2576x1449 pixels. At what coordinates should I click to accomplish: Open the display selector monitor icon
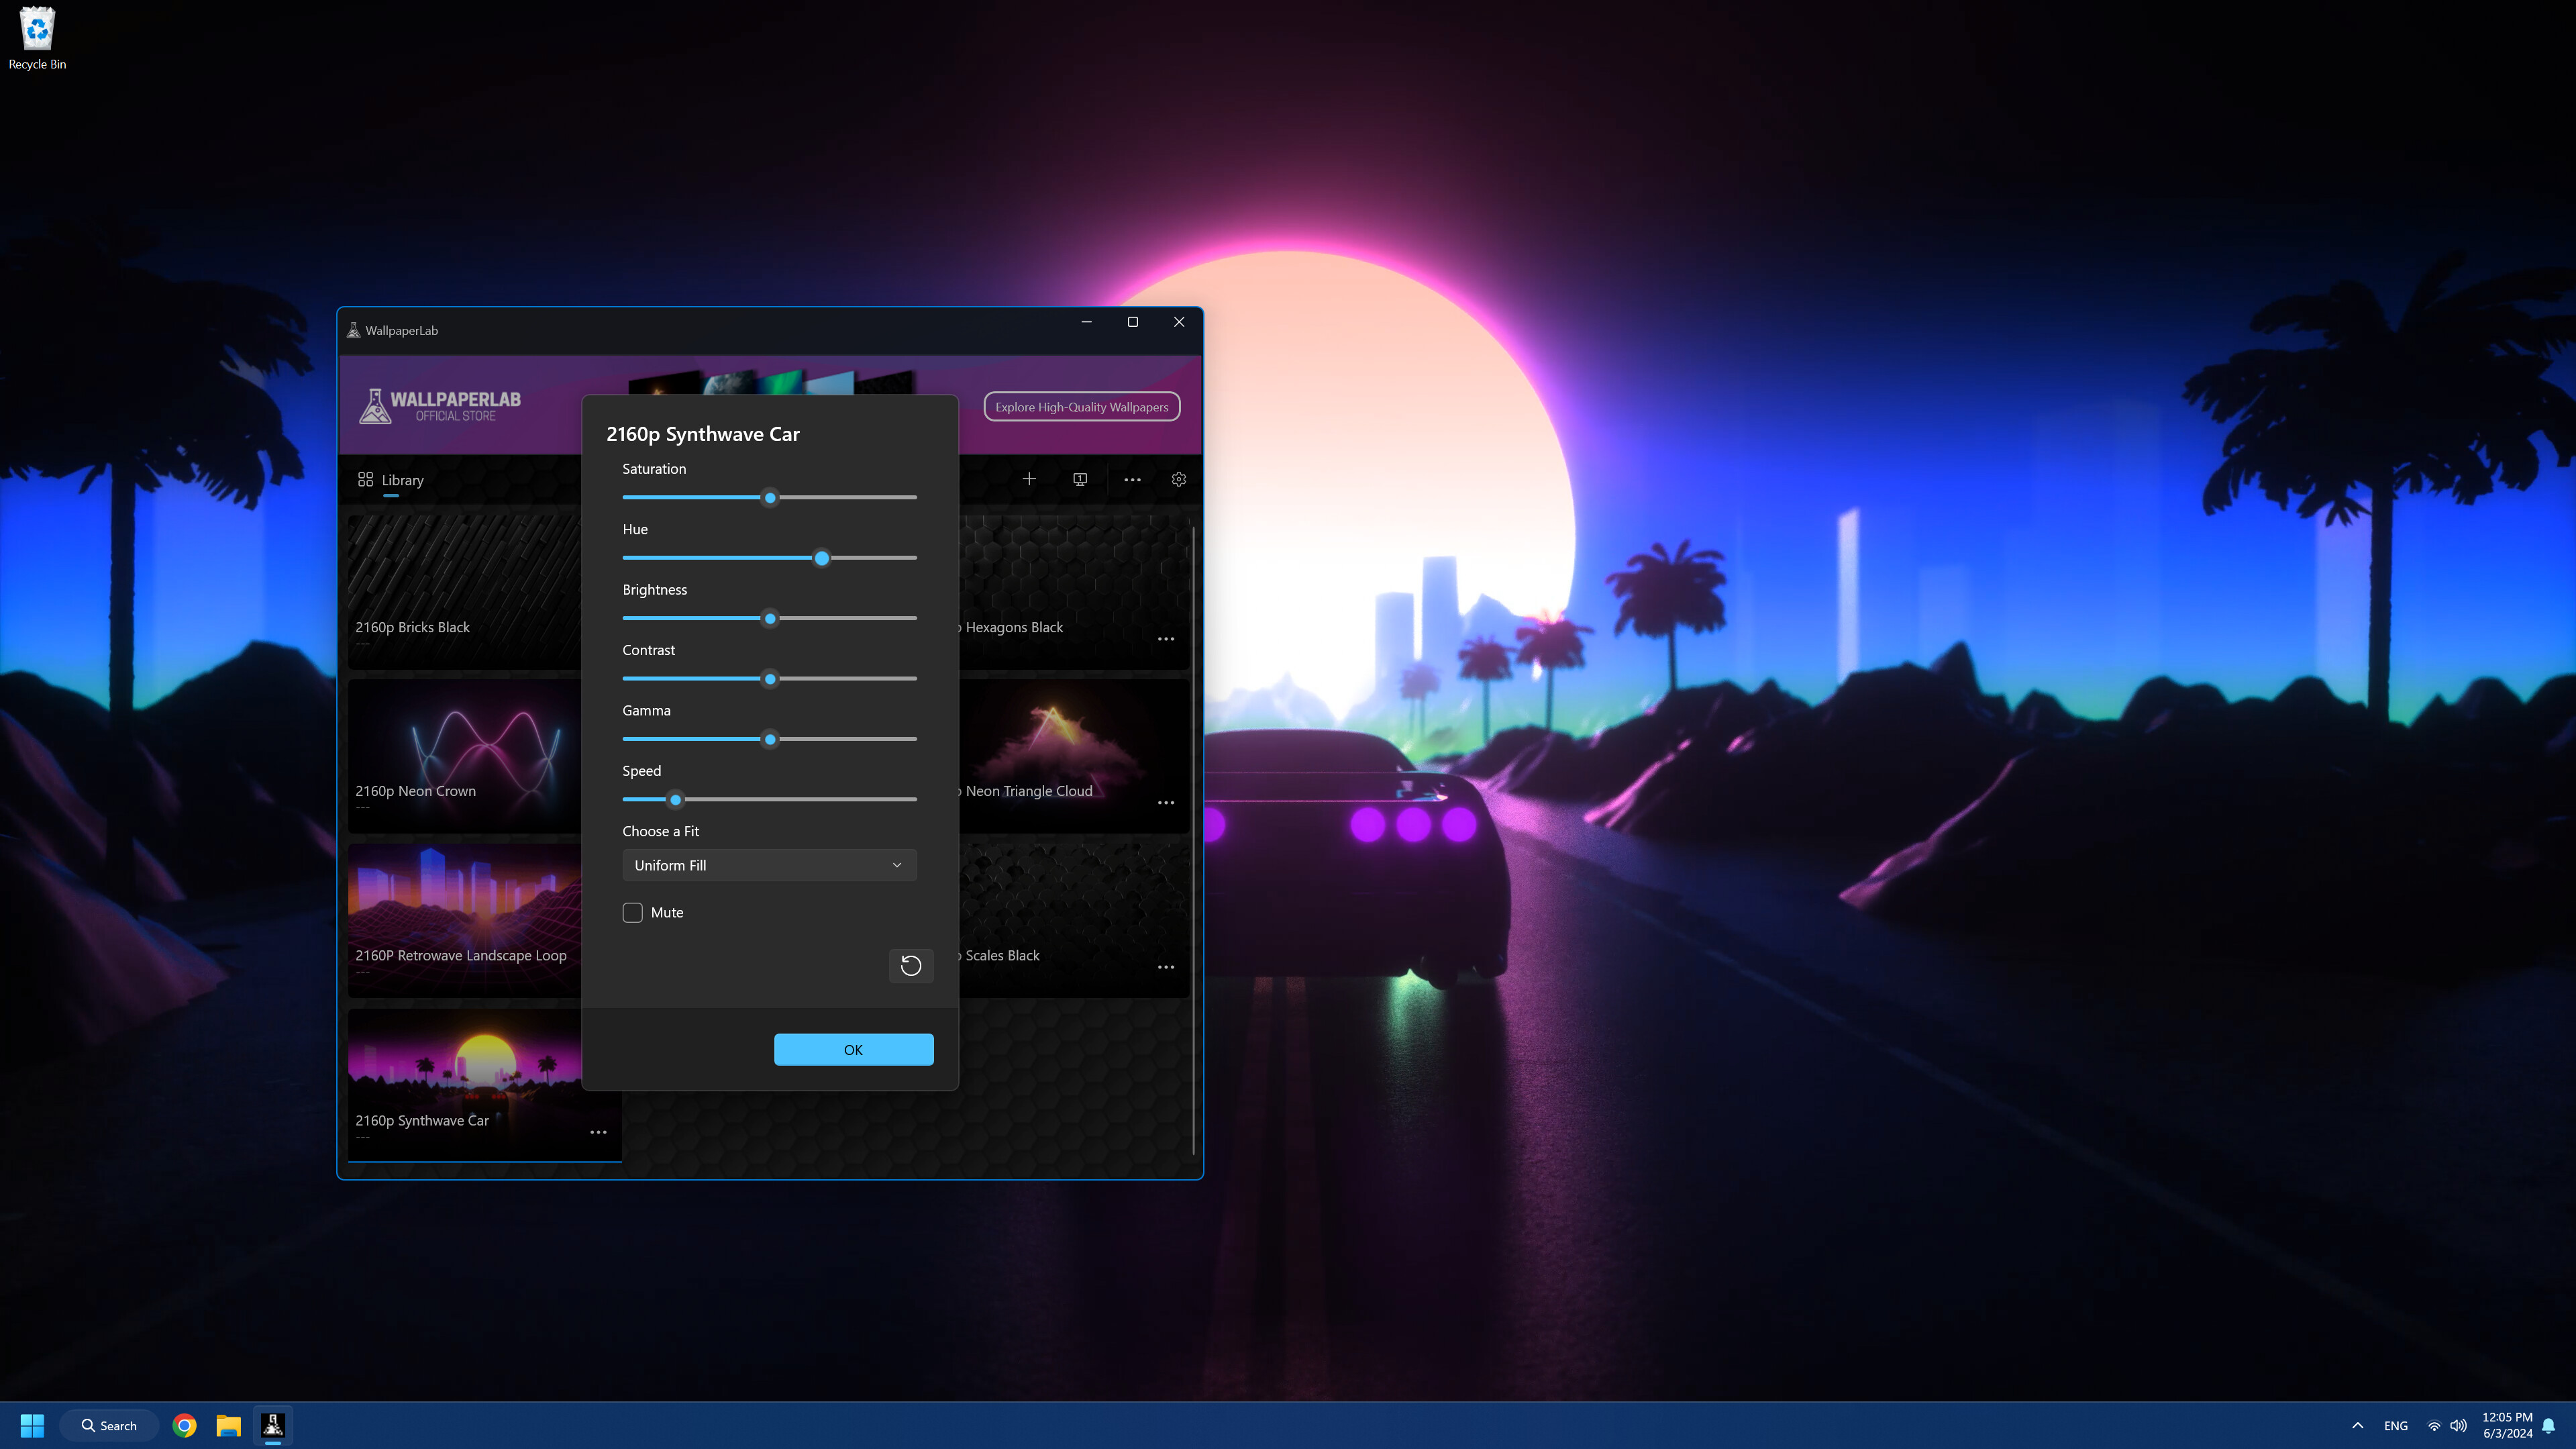coord(1080,478)
